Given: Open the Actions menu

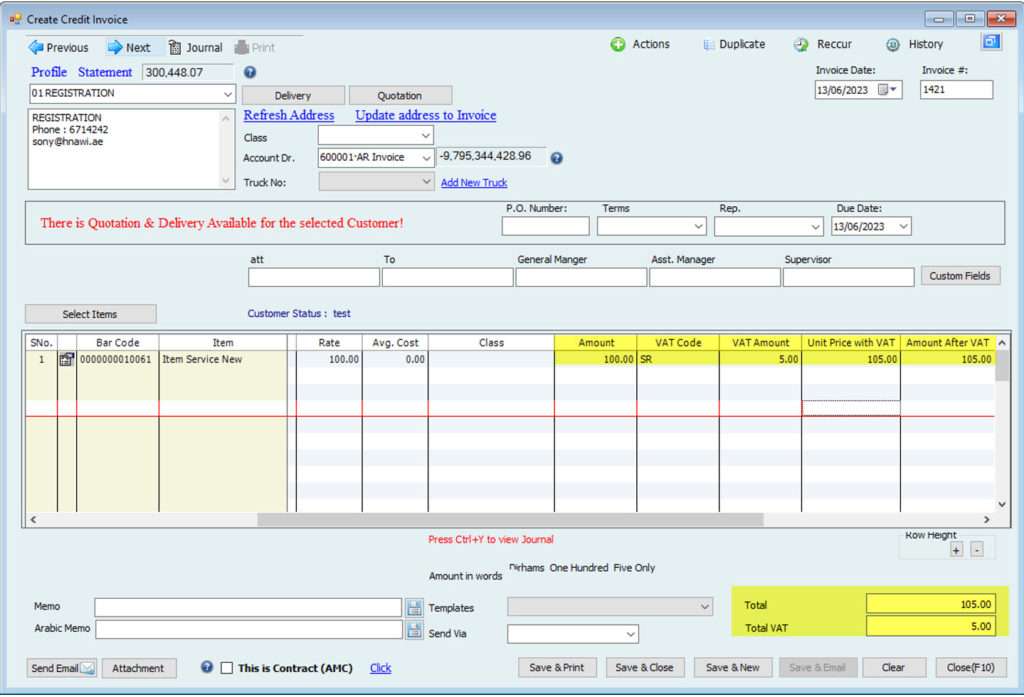Looking at the screenshot, I should pos(640,44).
